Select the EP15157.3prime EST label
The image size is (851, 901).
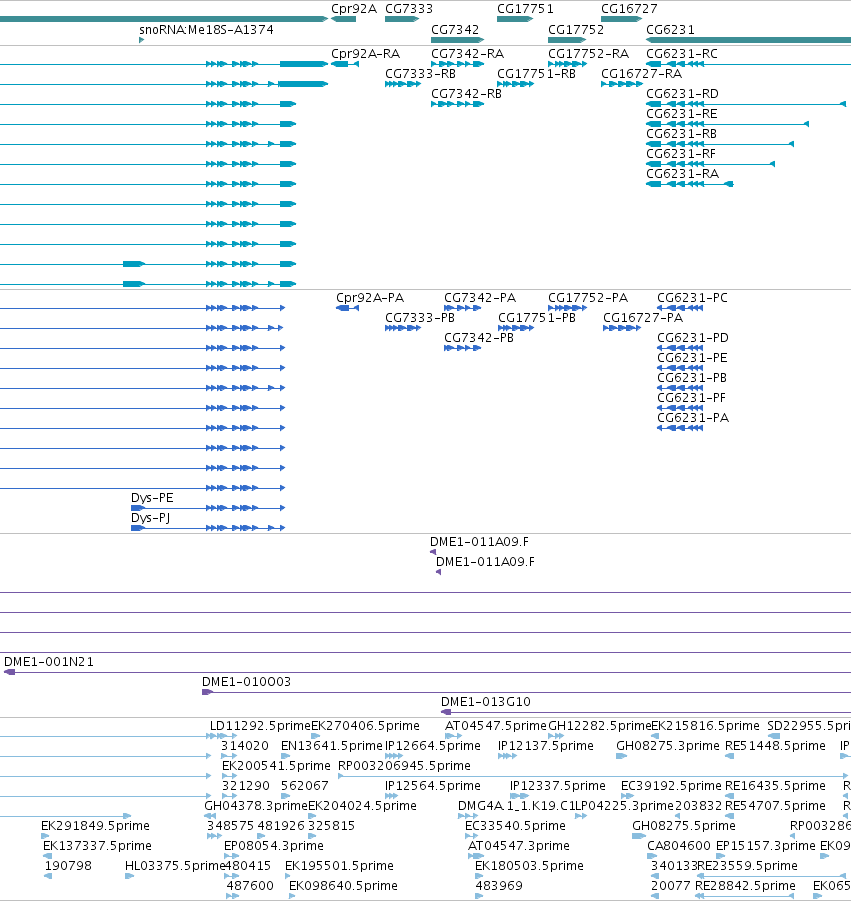tap(765, 846)
